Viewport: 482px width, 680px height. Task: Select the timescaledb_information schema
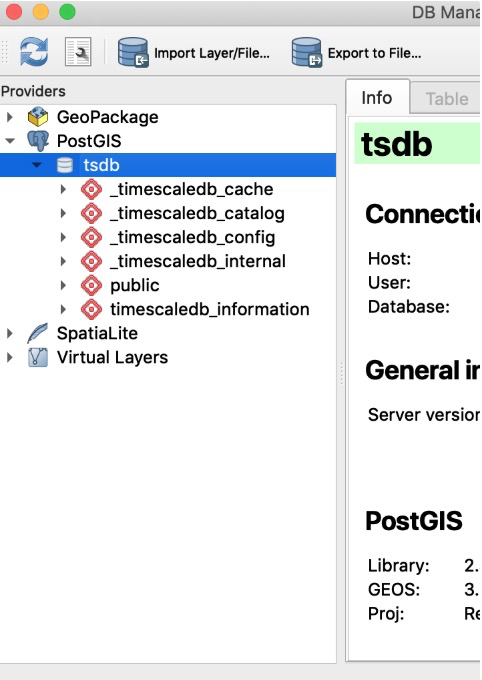(210, 309)
